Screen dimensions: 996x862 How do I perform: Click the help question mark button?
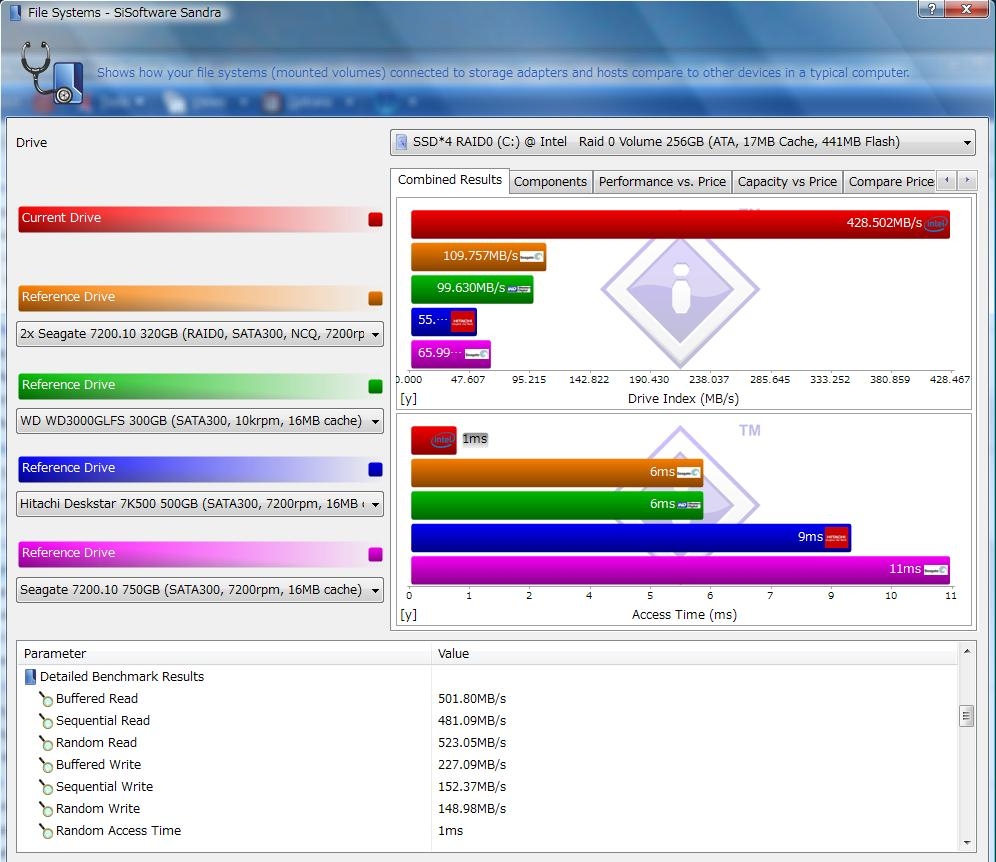[x=931, y=9]
